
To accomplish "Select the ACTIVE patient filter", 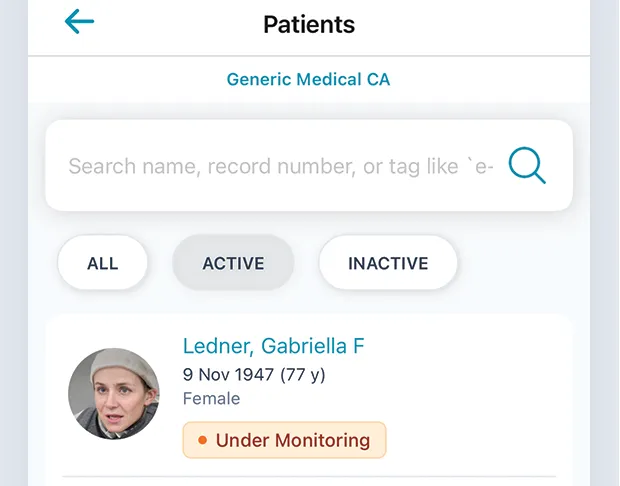I will (x=233, y=264).
